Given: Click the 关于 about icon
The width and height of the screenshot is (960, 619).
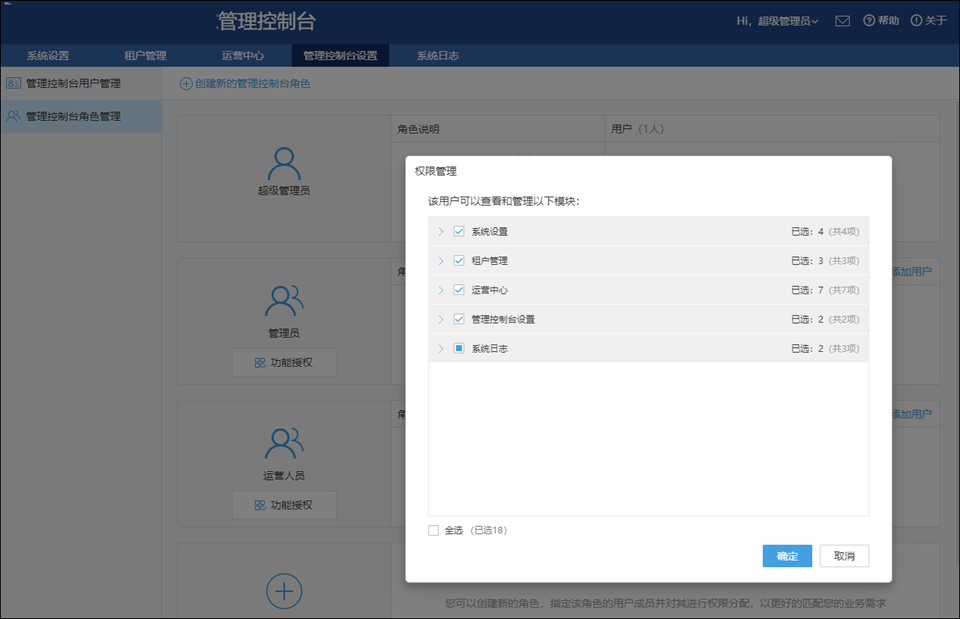Looking at the screenshot, I should point(917,19).
